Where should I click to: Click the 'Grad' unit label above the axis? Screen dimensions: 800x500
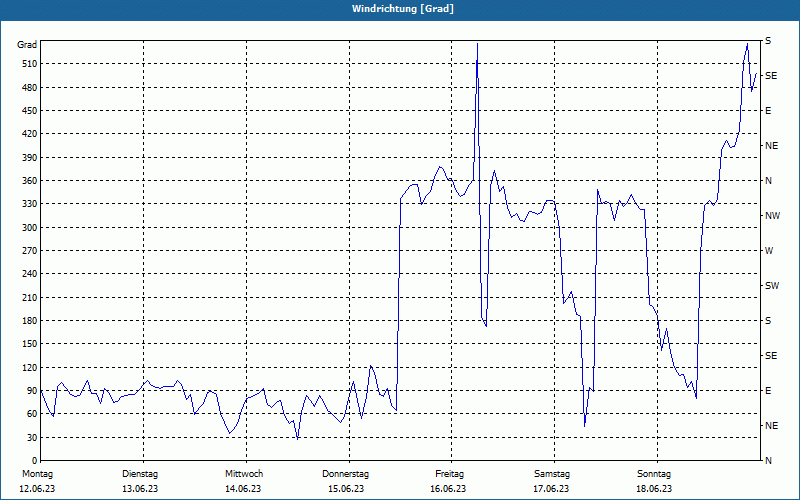(27, 45)
